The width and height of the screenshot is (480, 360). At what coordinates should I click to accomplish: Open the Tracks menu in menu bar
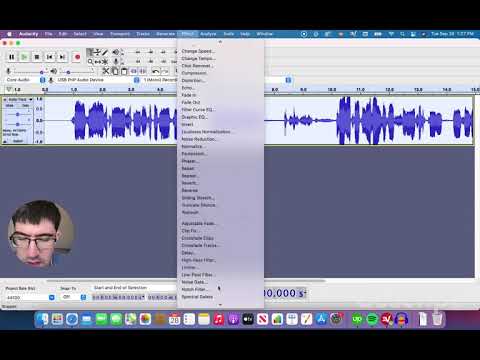coord(143,34)
